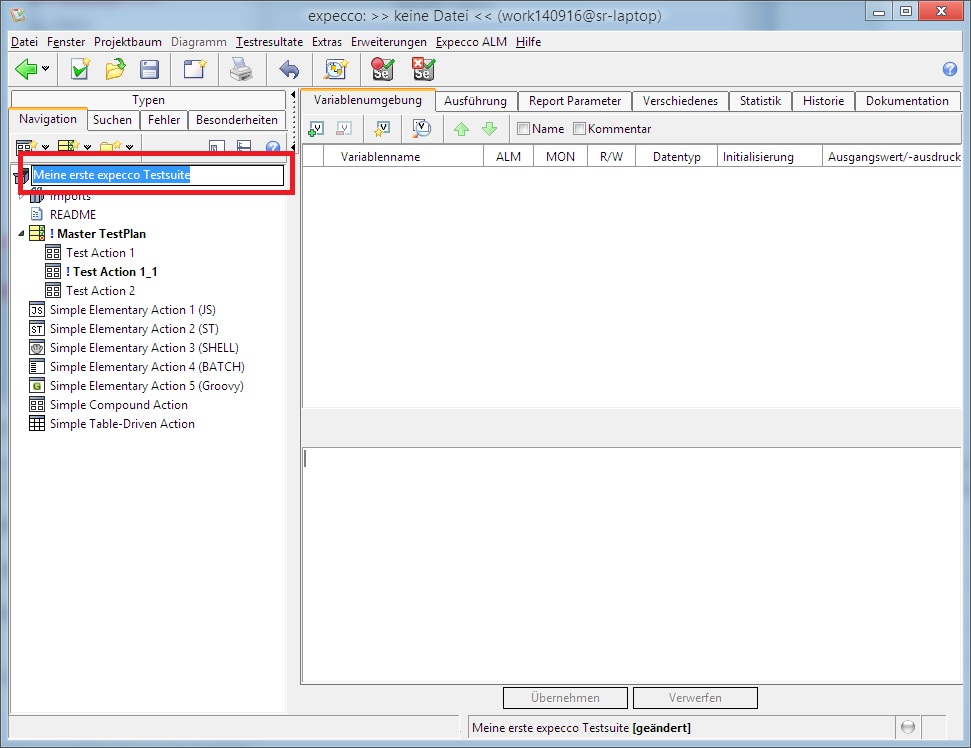Save project with the floppy disk icon
This screenshot has width=971, height=748.
point(149,69)
